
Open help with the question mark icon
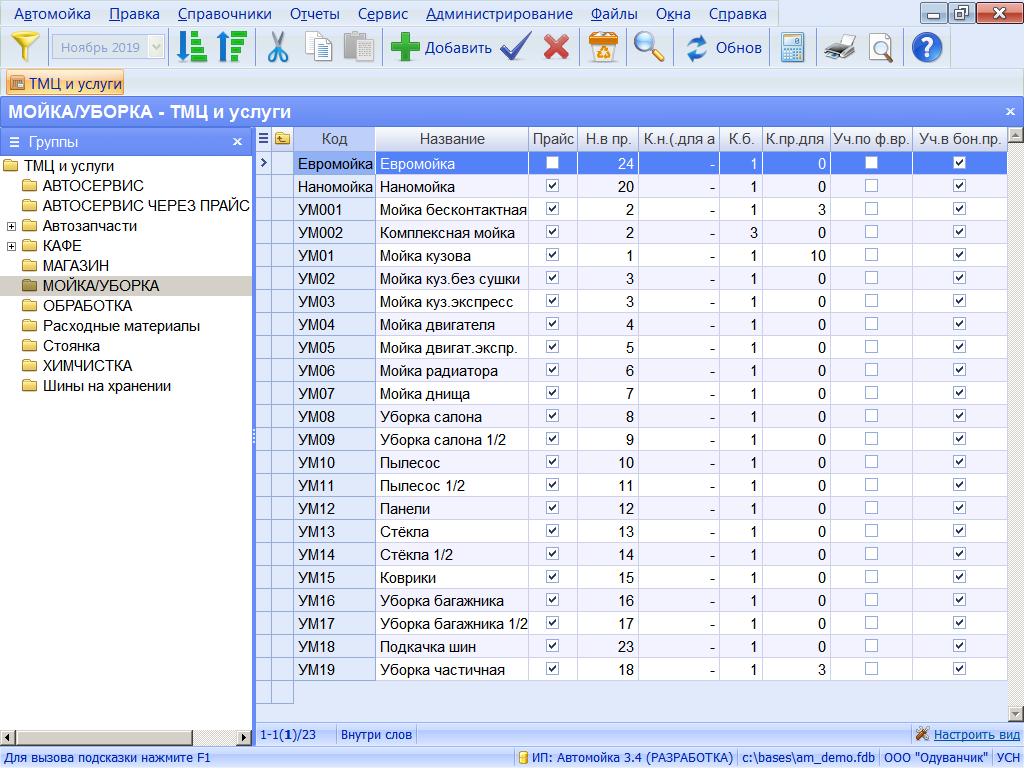point(927,47)
